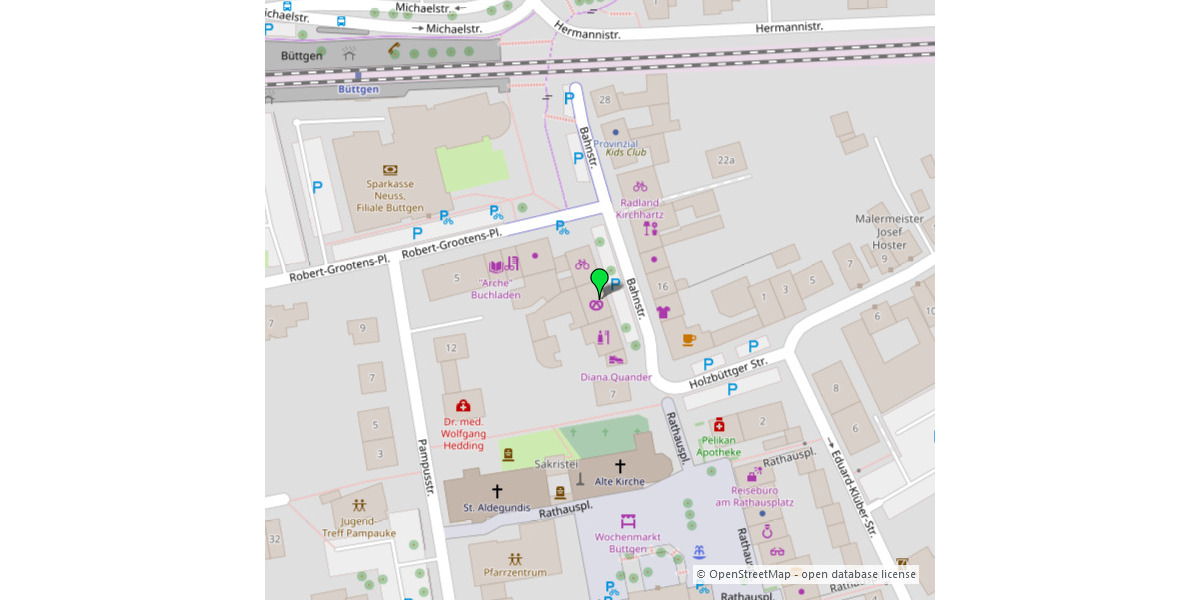
Task: Click the Reisebüro am Rathausplatz travel icon
Action: (x=754, y=475)
